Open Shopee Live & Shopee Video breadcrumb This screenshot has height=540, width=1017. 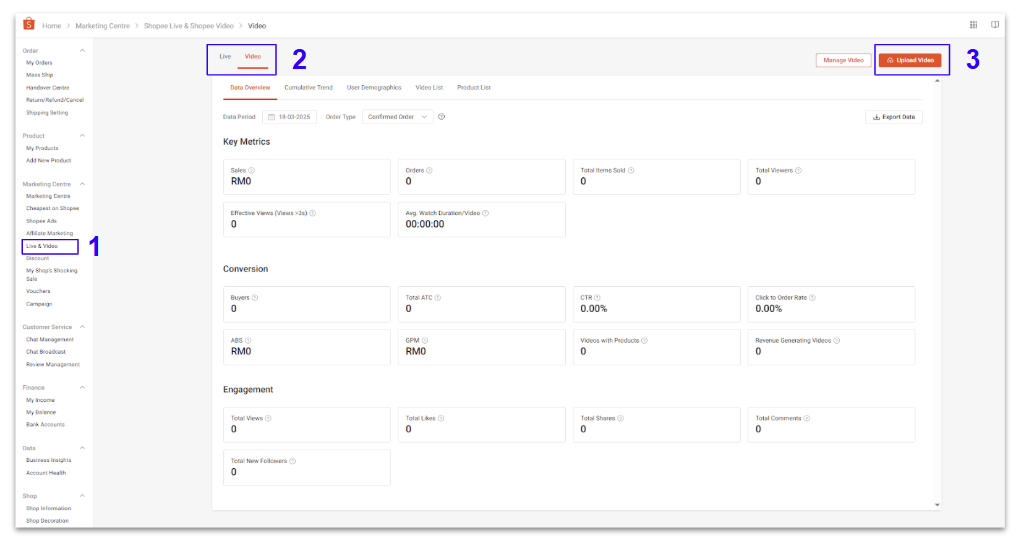189,26
